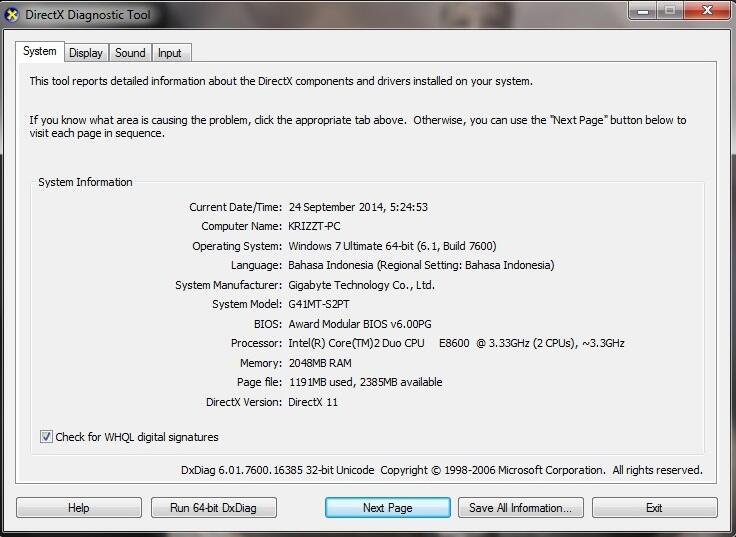Click Award Modular BIOS v6.00PG value

(x=360, y=324)
